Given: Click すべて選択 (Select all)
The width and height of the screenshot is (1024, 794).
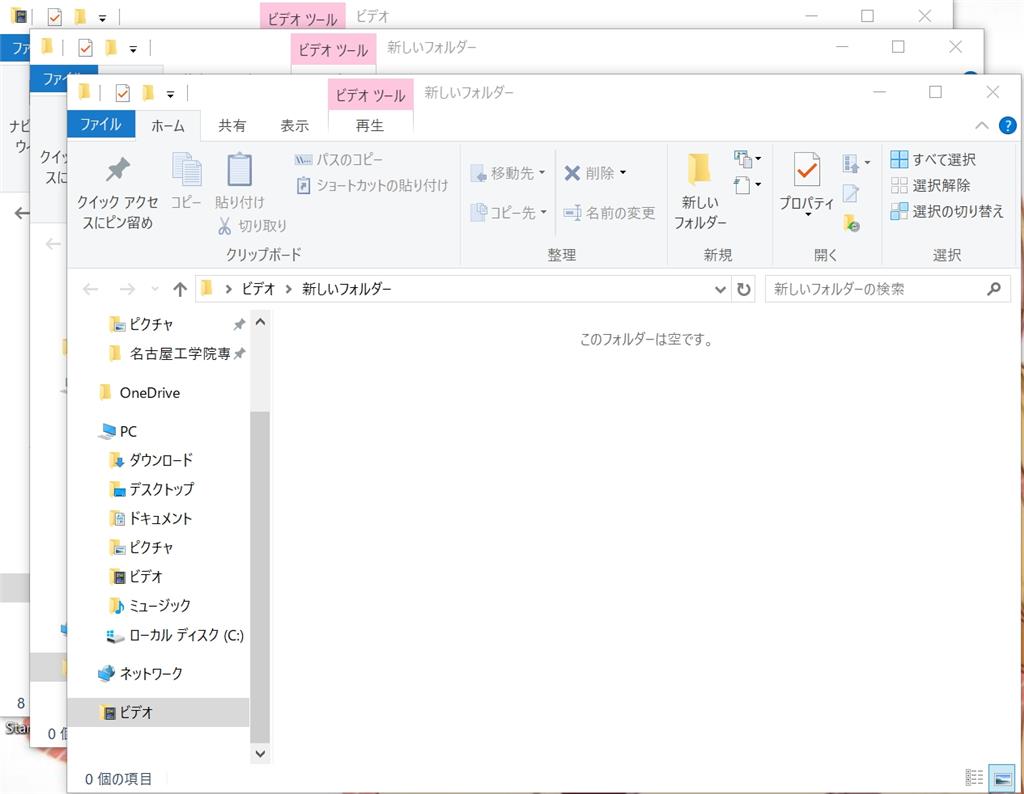Looking at the screenshot, I should [x=933, y=159].
